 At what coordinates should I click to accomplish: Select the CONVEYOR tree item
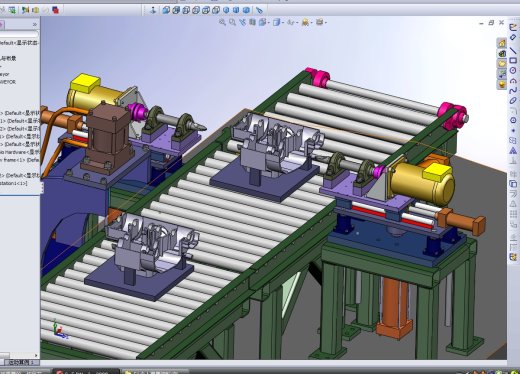(8, 82)
